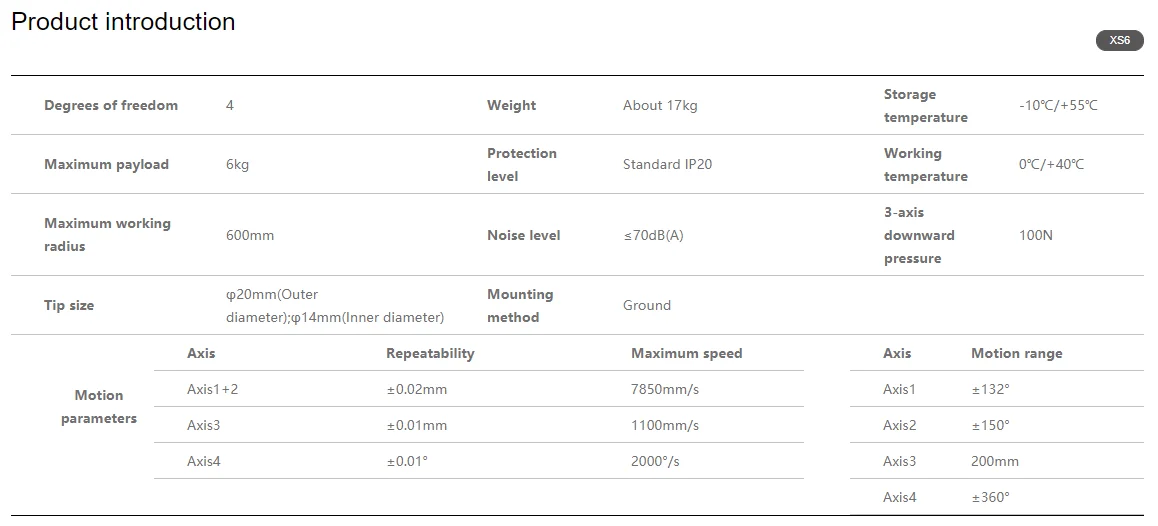Select the About 17kg weight value
The image size is (1158, 526).
[x=659, y=105]
